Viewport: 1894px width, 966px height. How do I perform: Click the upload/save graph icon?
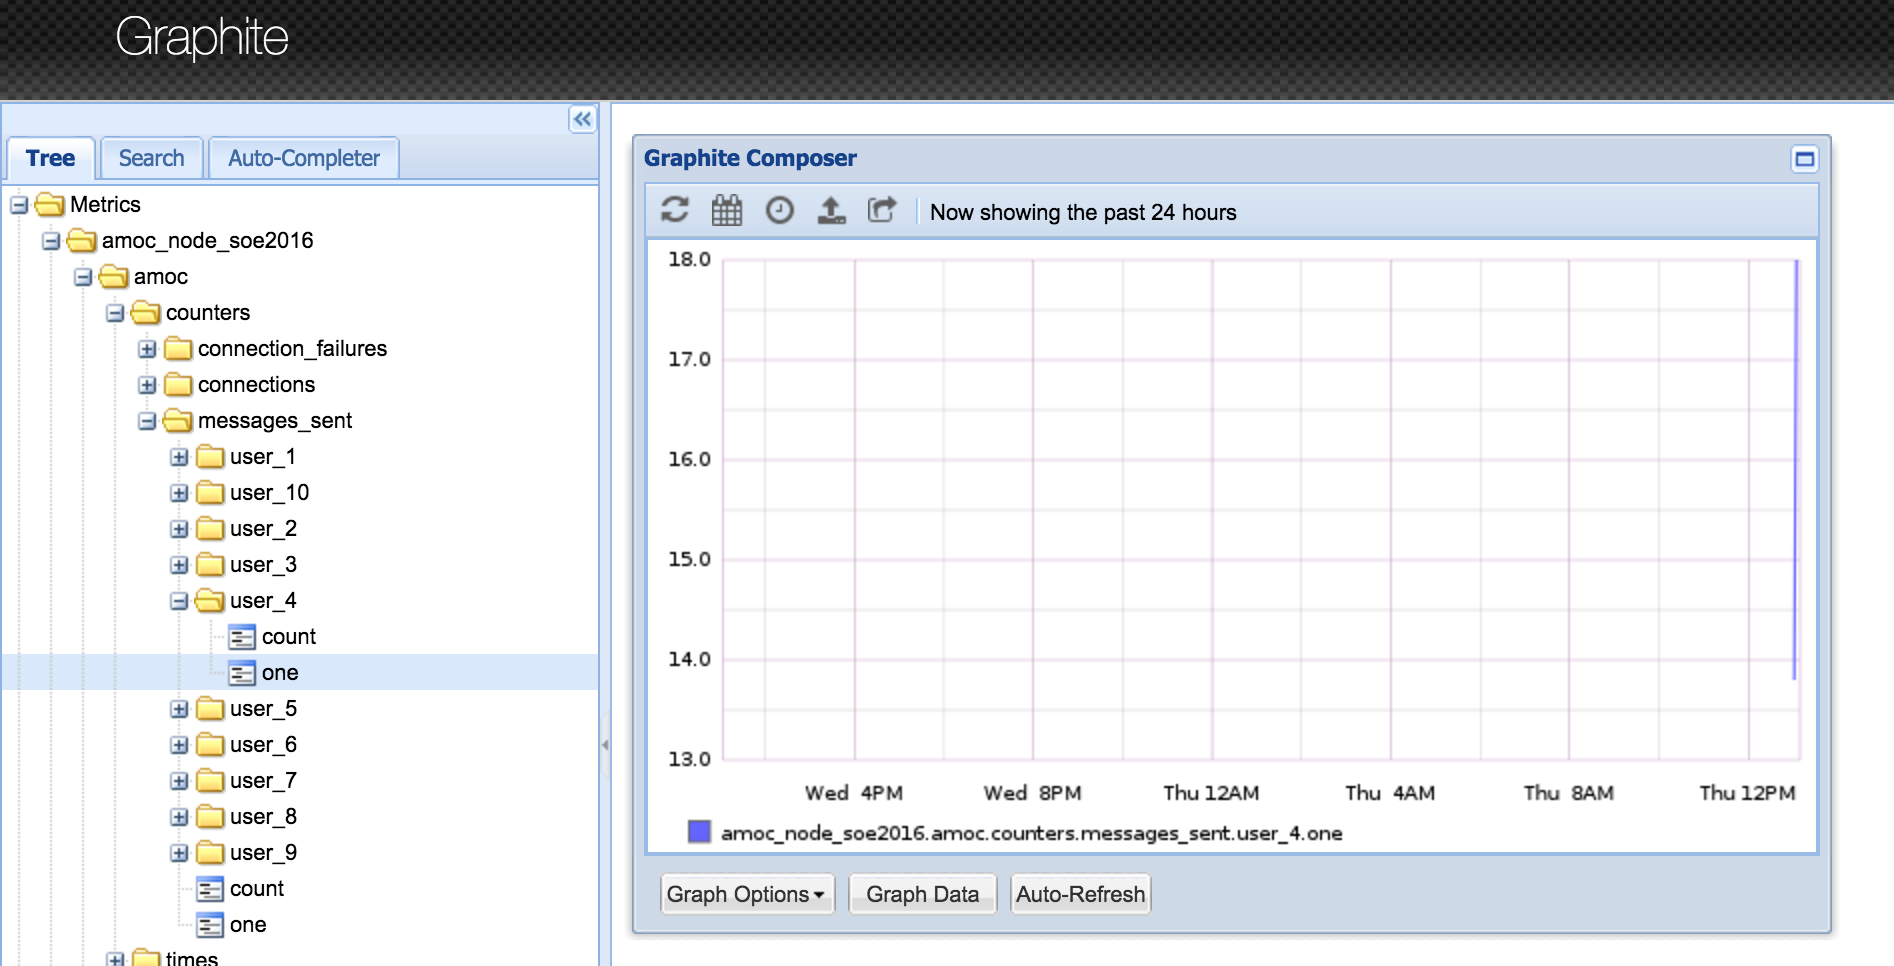tap(831, 210)
